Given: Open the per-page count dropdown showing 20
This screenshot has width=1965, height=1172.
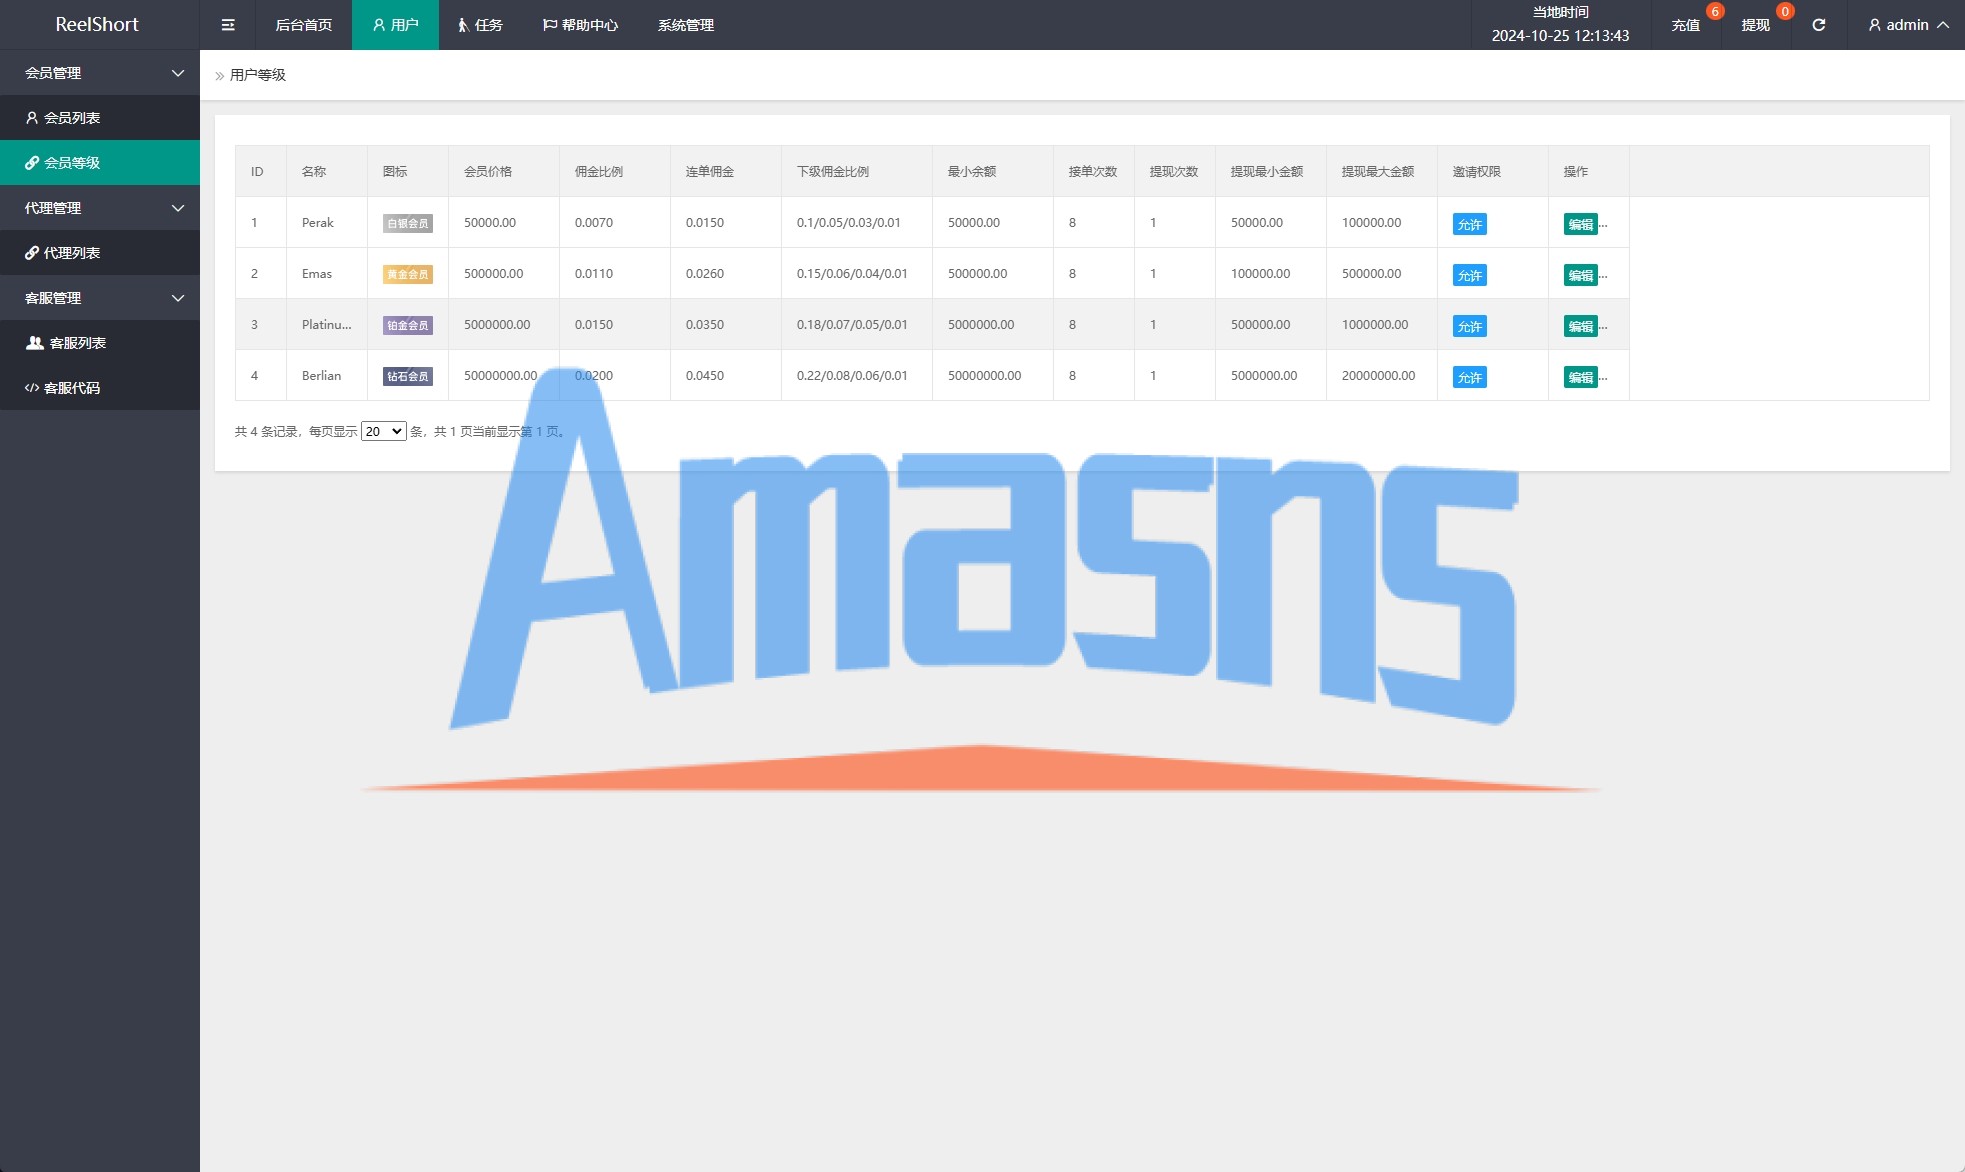Looking at the screenshot, I should [383, 431].
